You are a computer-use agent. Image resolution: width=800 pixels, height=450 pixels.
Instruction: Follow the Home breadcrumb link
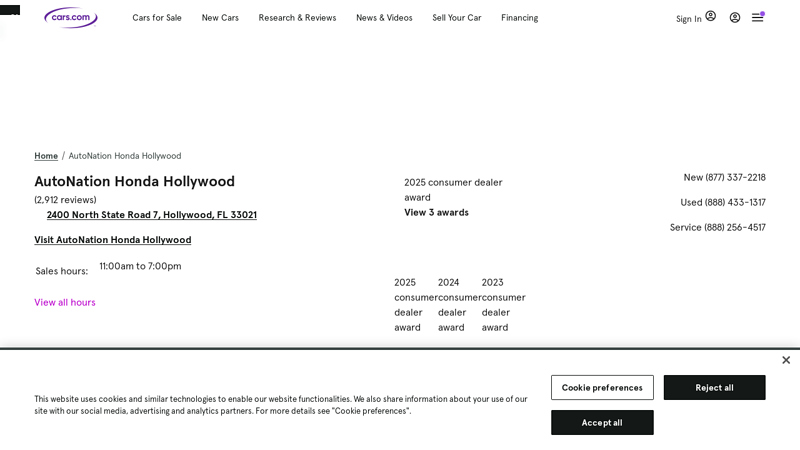click(x=46, y=156)
